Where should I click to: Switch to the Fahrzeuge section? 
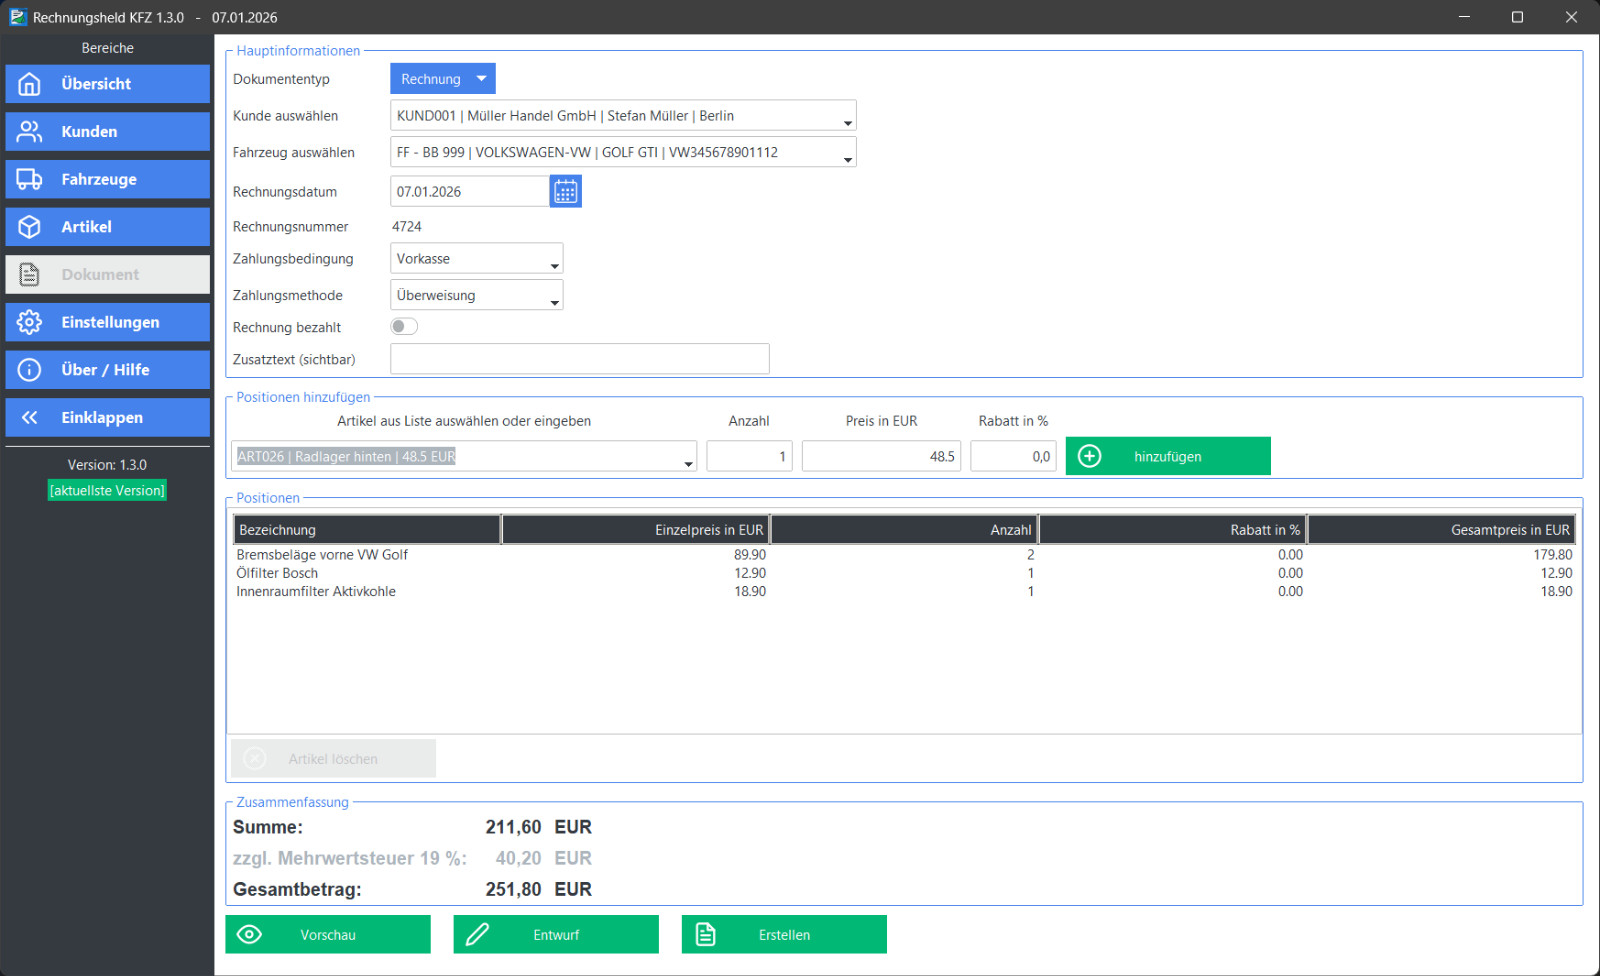tap(108, 179)
